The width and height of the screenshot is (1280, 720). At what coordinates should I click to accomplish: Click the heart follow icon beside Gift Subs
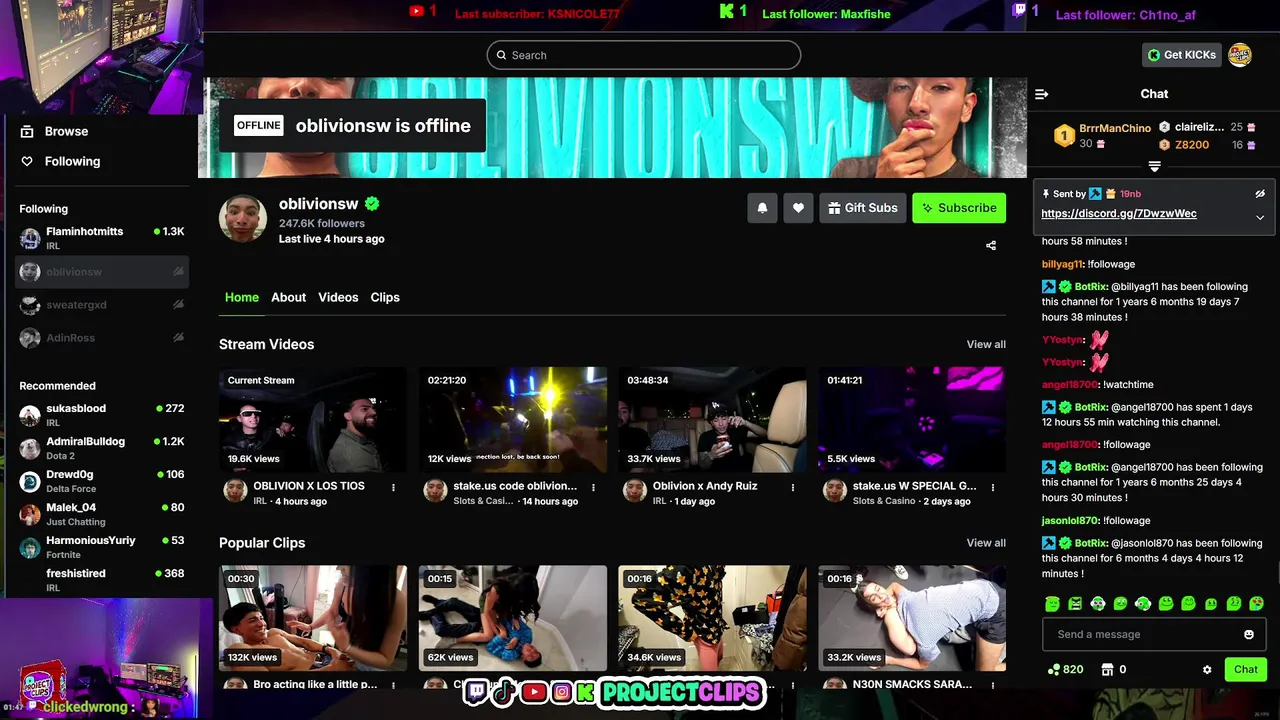pyautogui.click(x=798, y=208)
